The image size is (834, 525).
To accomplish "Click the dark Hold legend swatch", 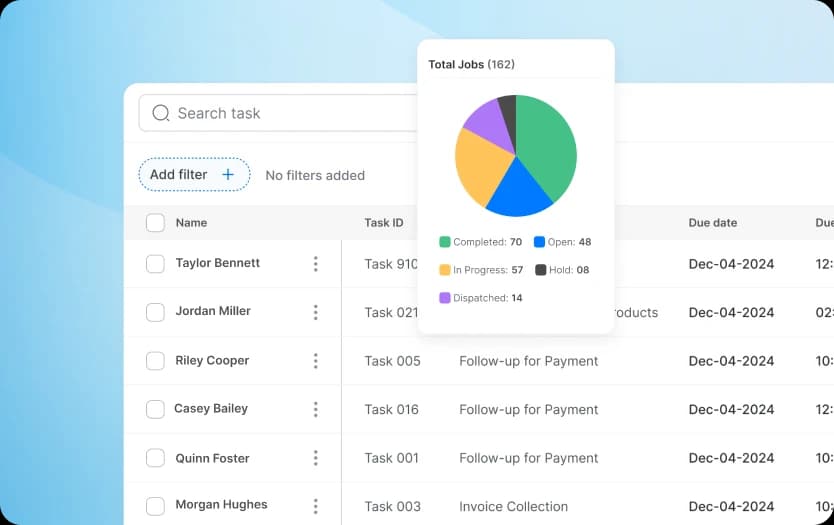I will pyautogui.click(x=540, y=270).
